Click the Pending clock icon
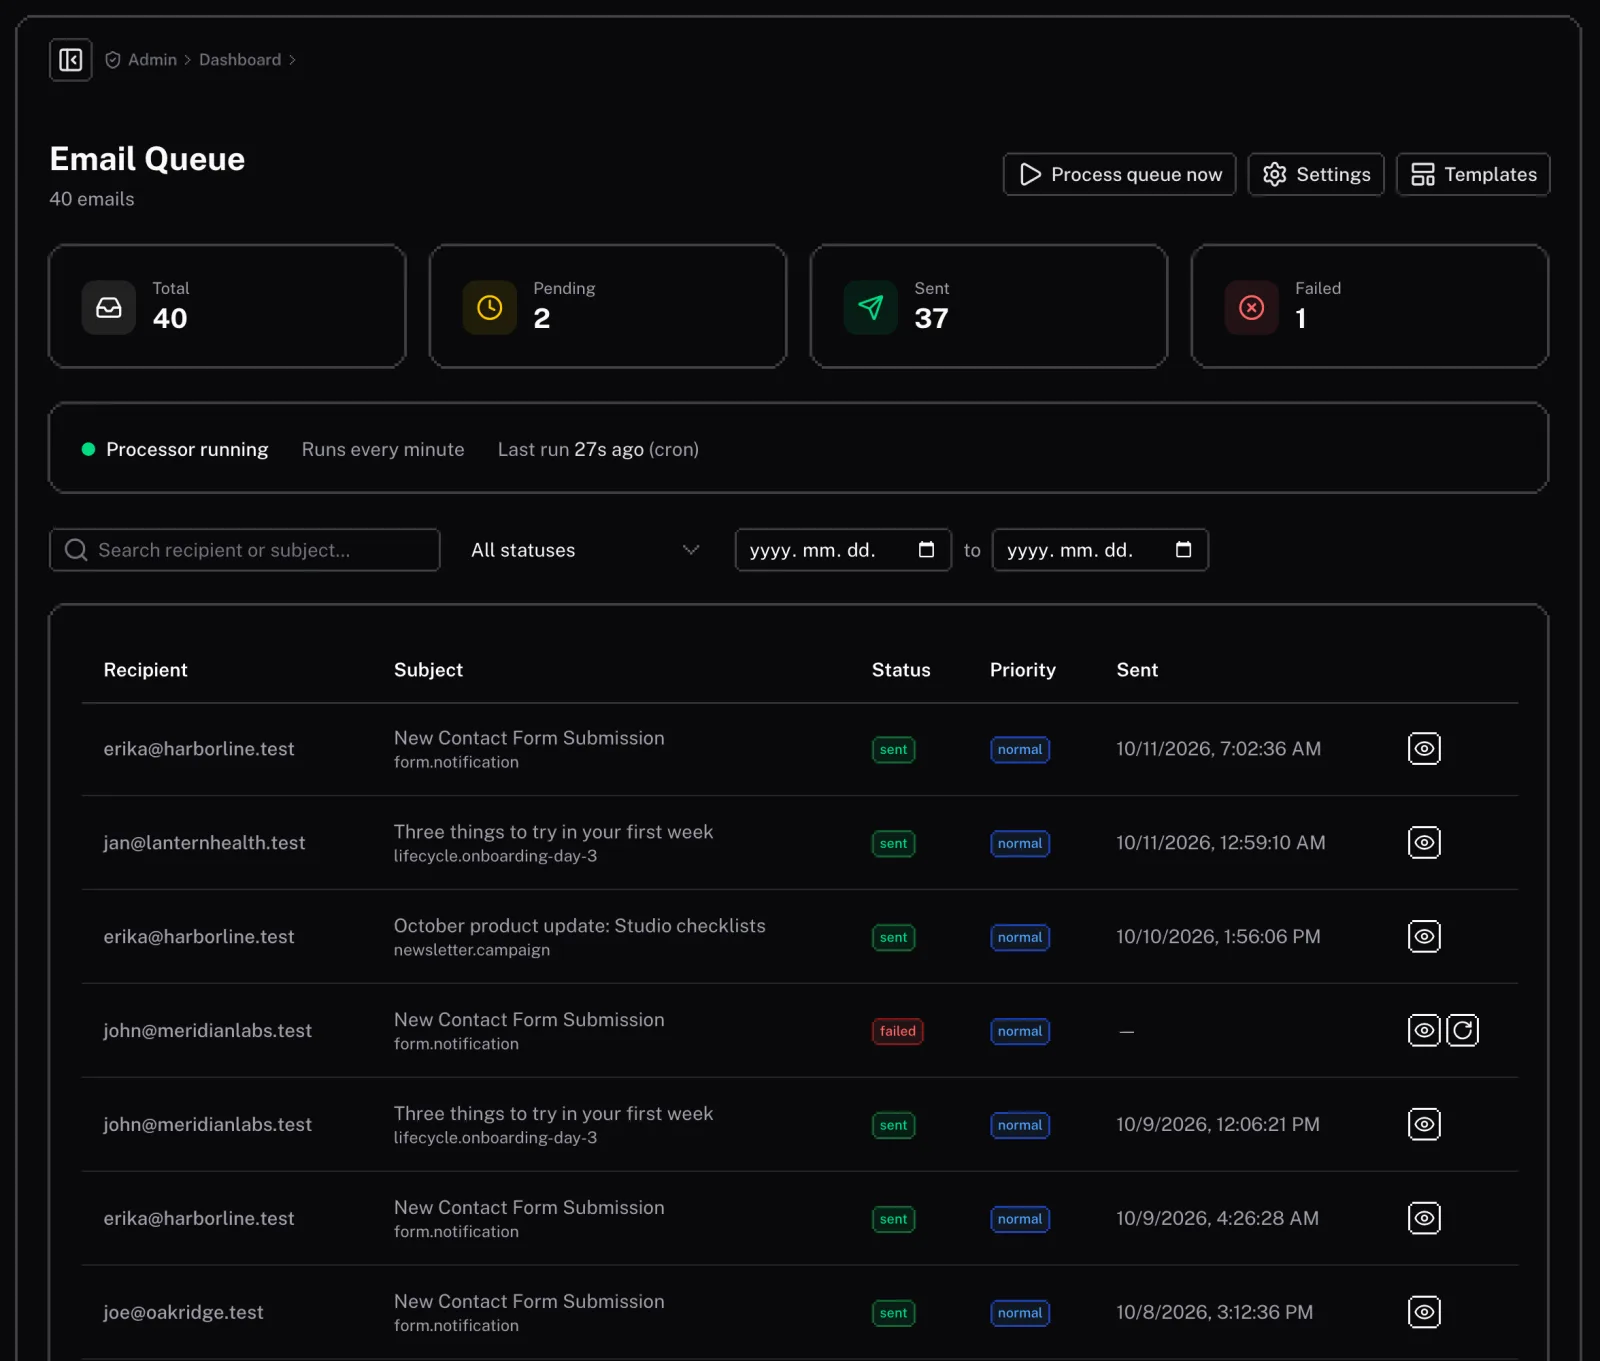This screenshot has width=1600, height=1361. click(490, 308)
